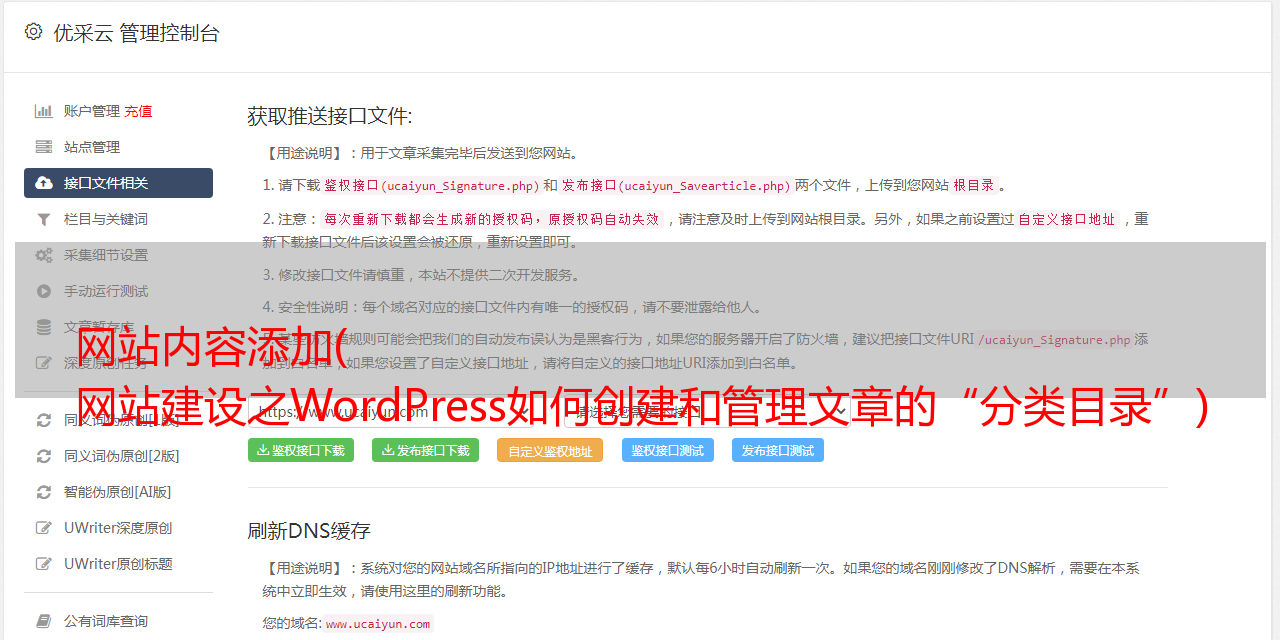Select the 接口文件相关 cloud upload icon
This screenshot has width=1280, height=640.
(44, 183)
